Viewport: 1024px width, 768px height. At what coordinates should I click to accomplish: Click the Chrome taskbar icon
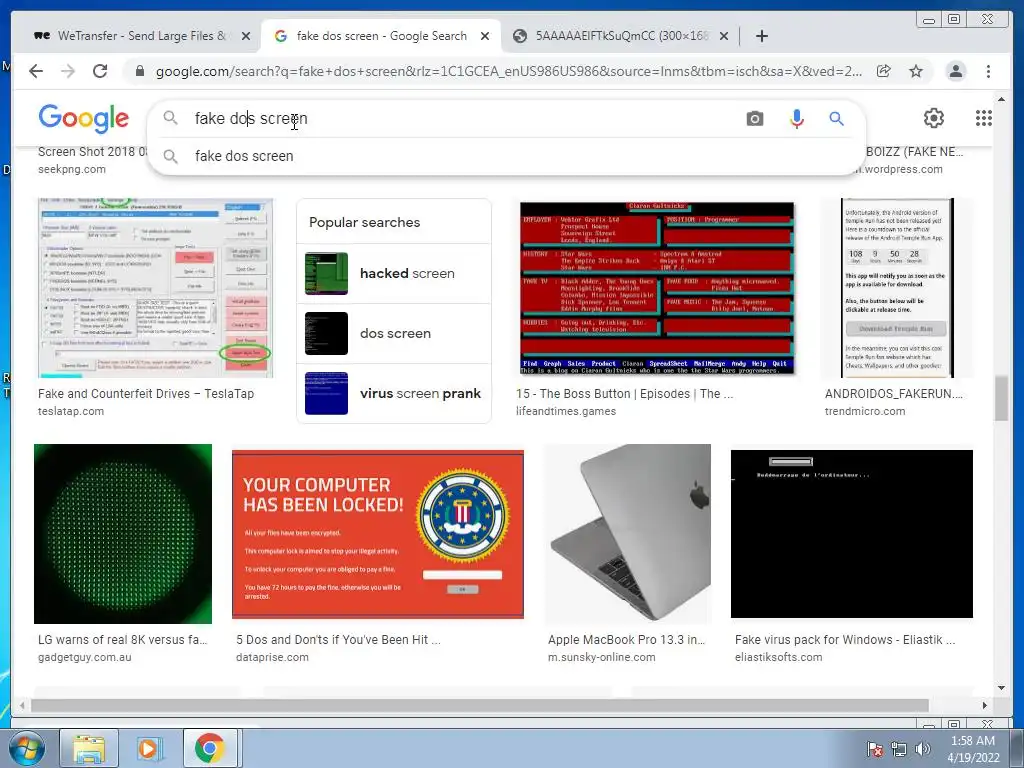click(209, 748)
